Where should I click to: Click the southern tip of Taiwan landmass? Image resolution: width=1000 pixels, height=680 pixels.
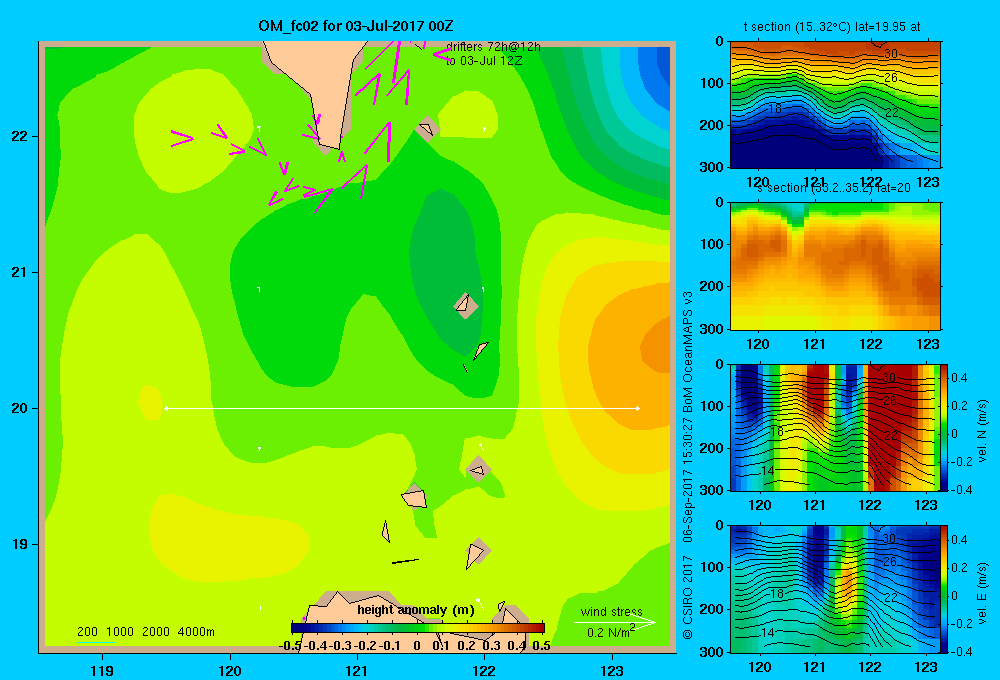(327, 145)
